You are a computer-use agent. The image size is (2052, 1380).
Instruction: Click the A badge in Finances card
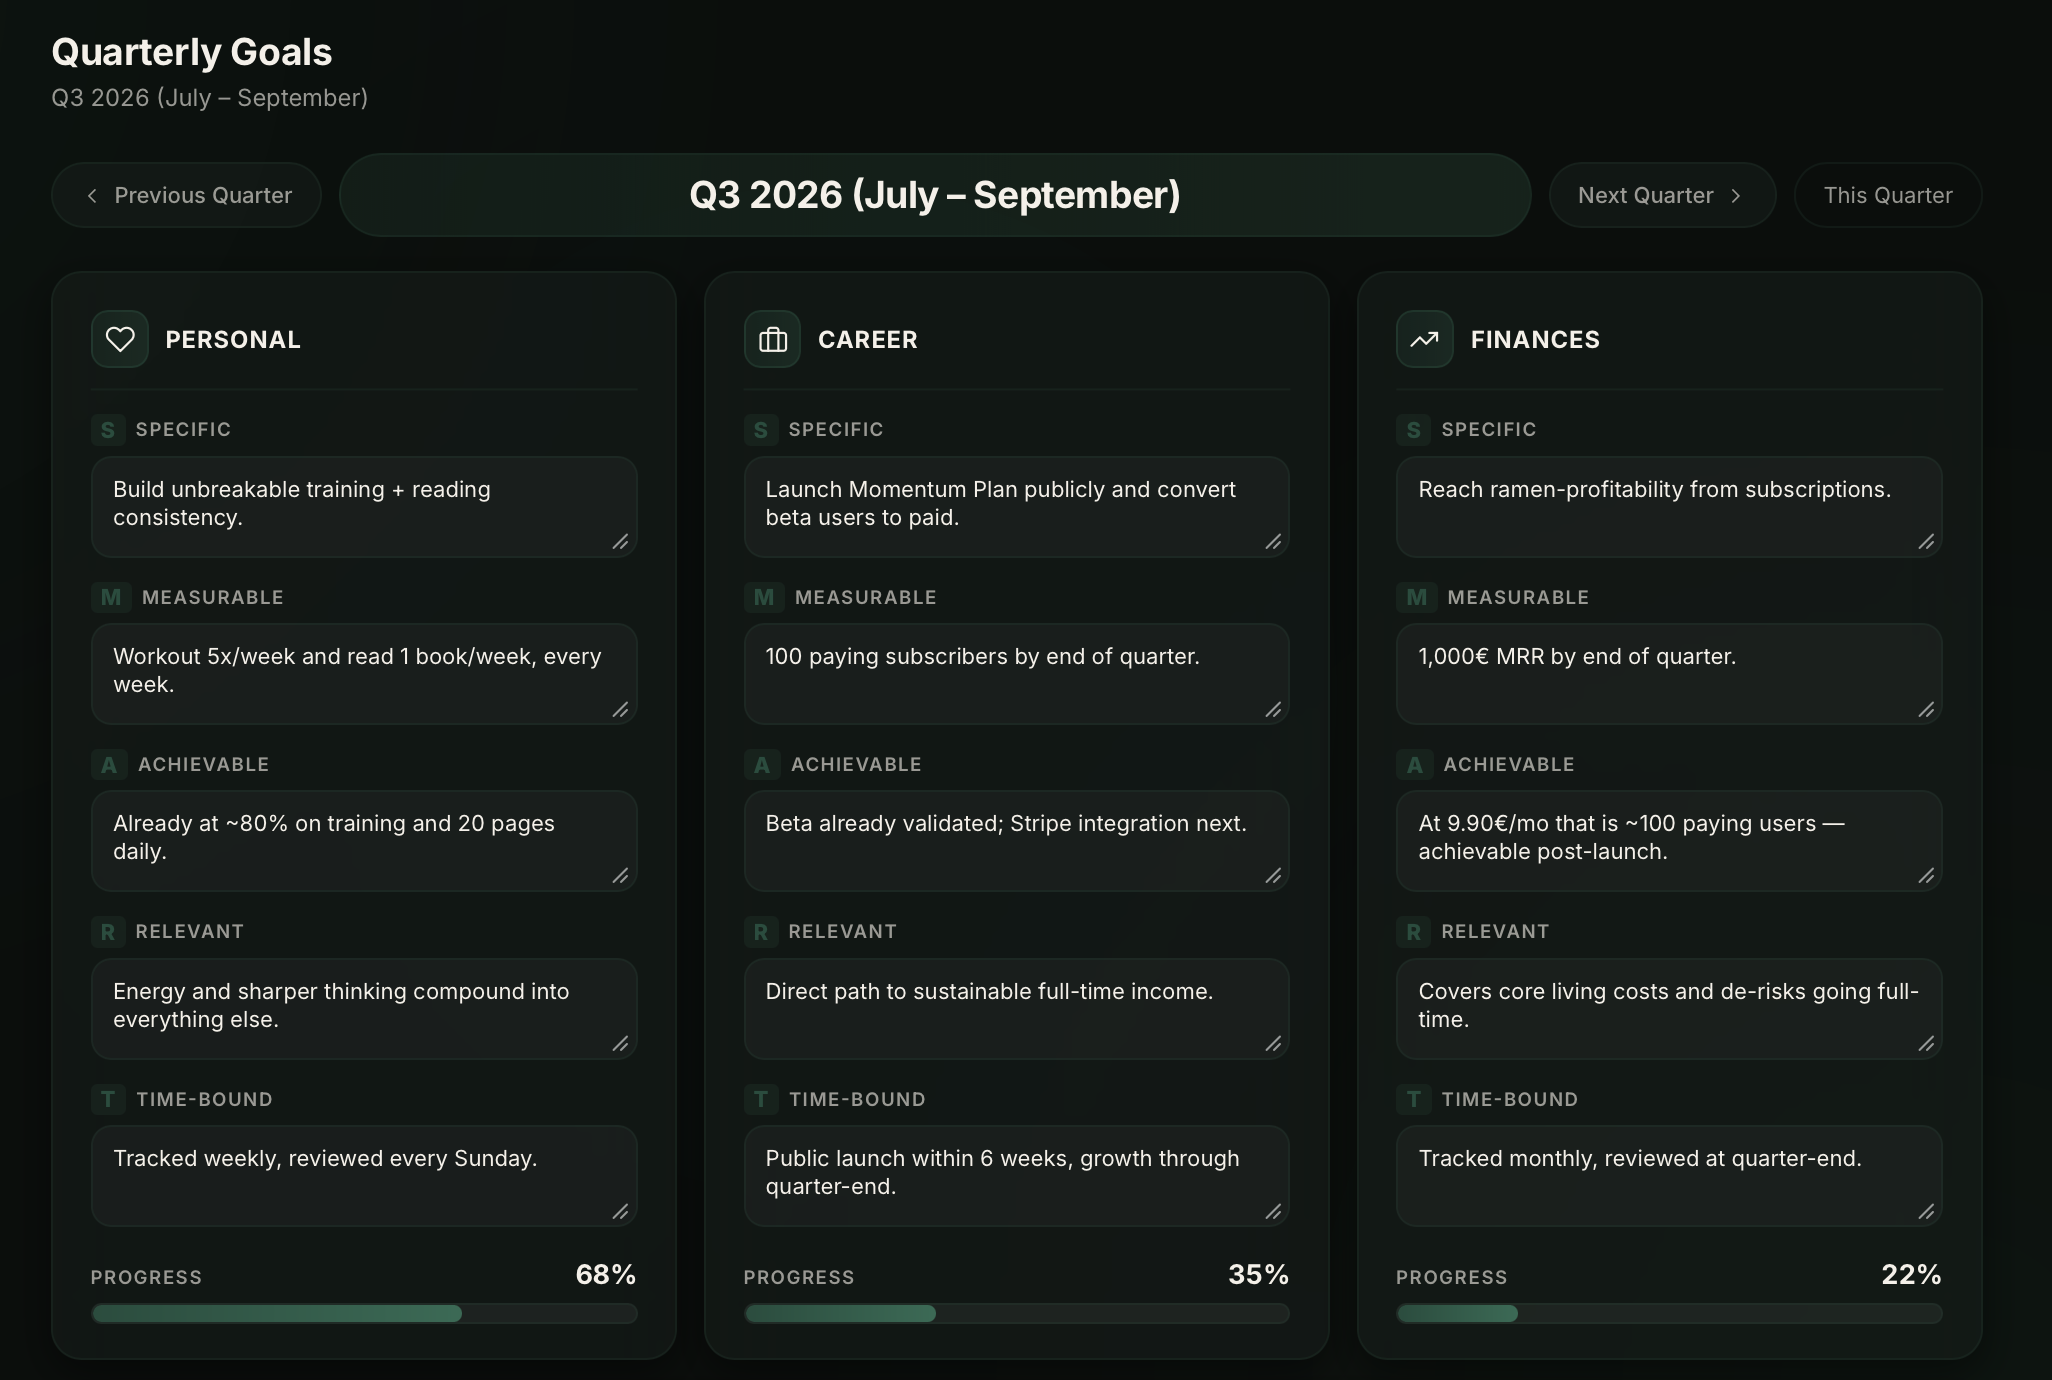[1415, 765]
